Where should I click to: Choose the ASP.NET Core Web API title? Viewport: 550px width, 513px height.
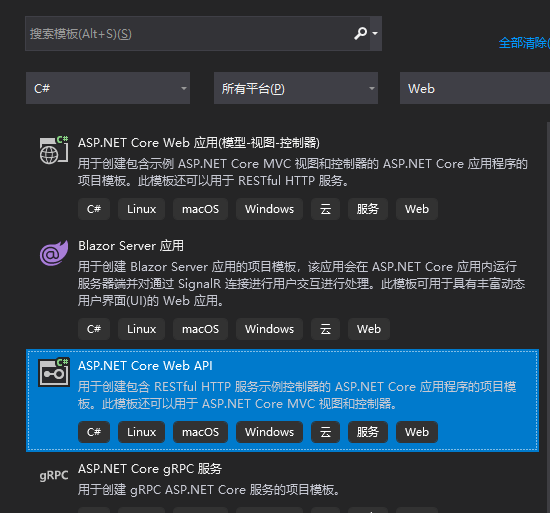(x=145, y=366)
